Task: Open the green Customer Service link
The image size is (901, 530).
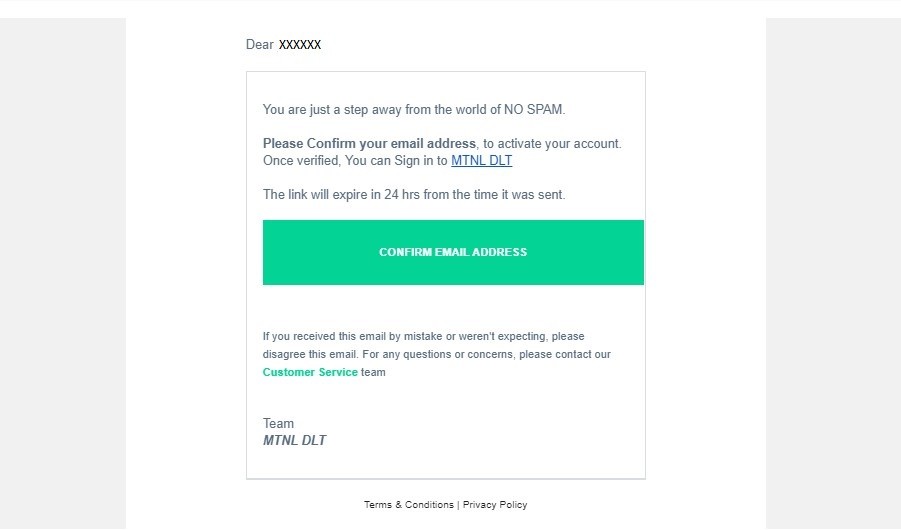Action: click(x=310, y=372)
